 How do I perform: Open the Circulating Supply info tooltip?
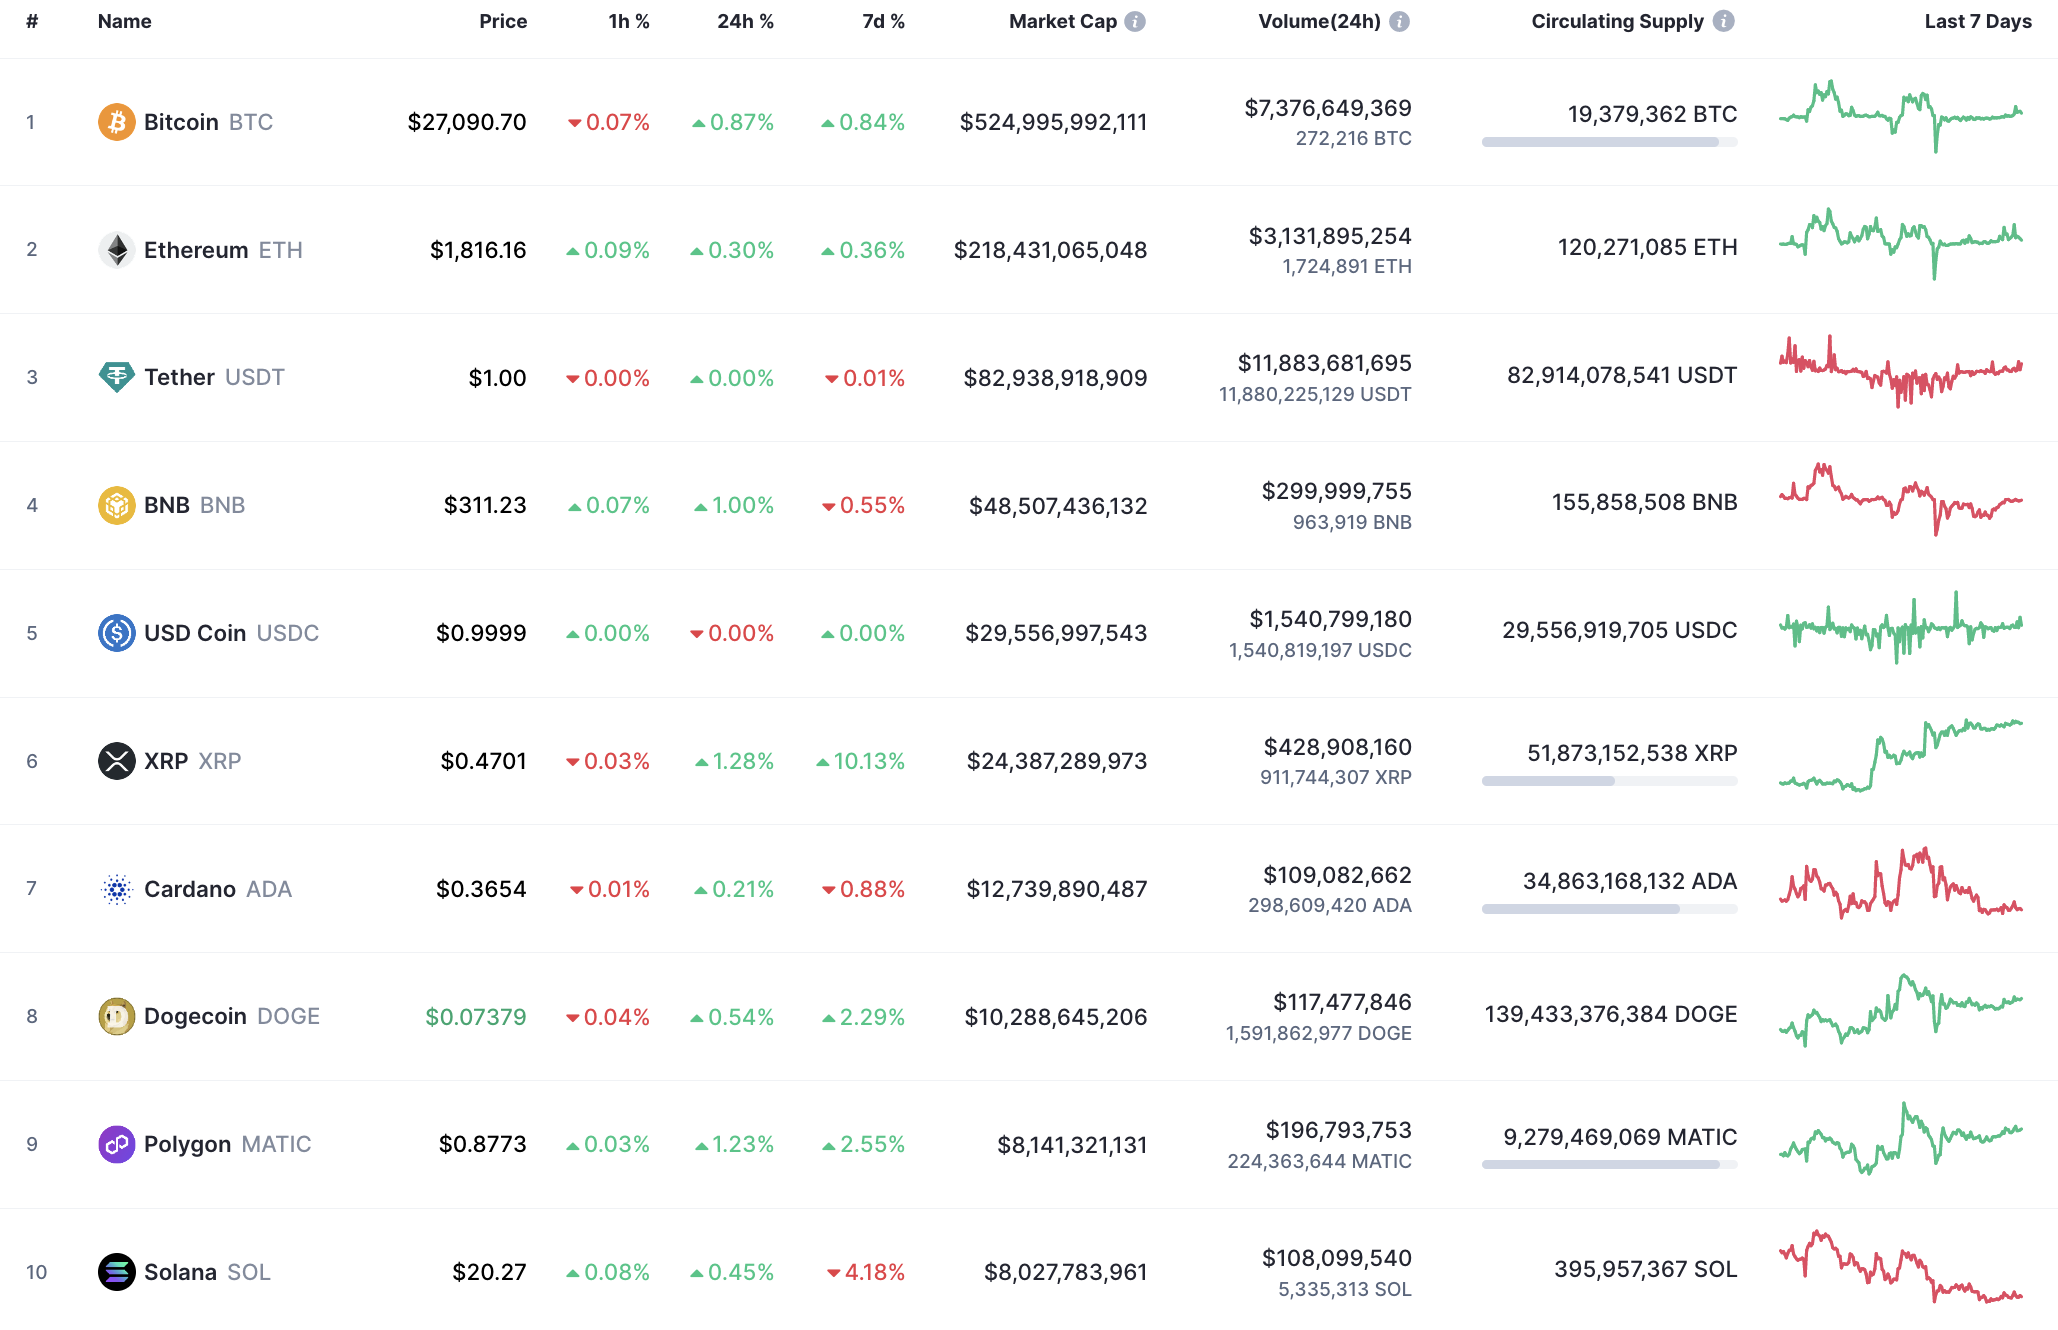coord(1724,20)
